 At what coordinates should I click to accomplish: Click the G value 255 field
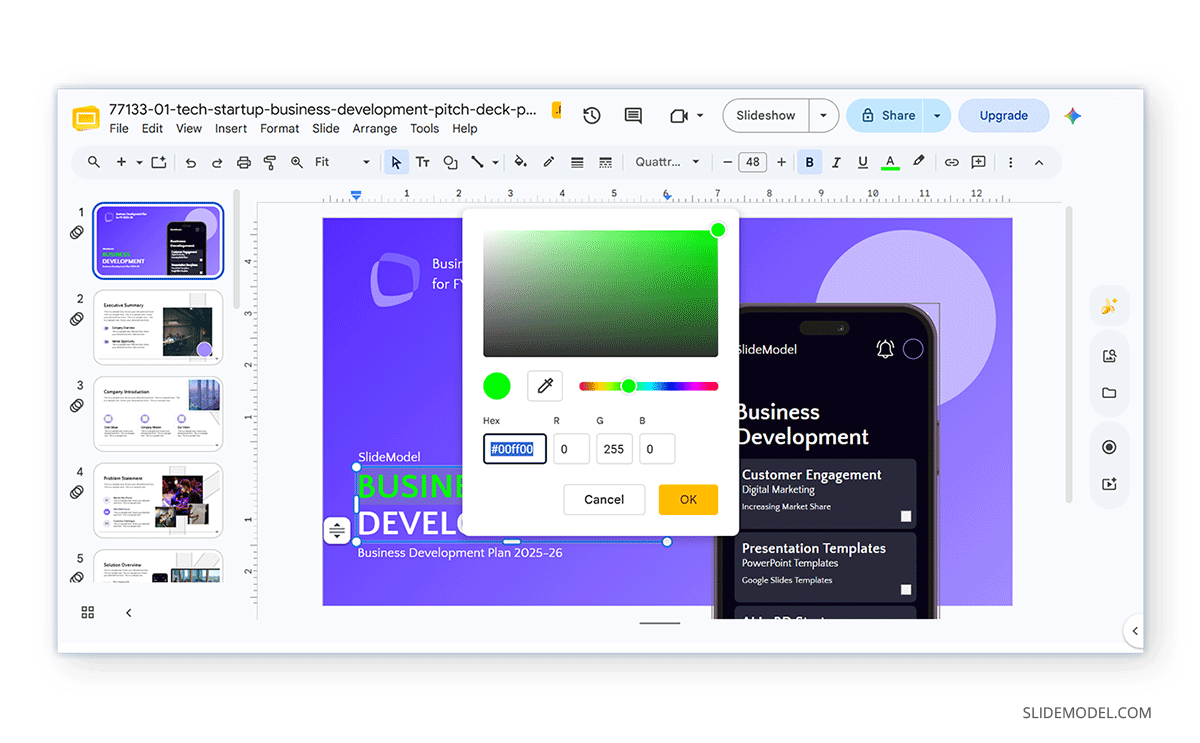tap(614, 449)
